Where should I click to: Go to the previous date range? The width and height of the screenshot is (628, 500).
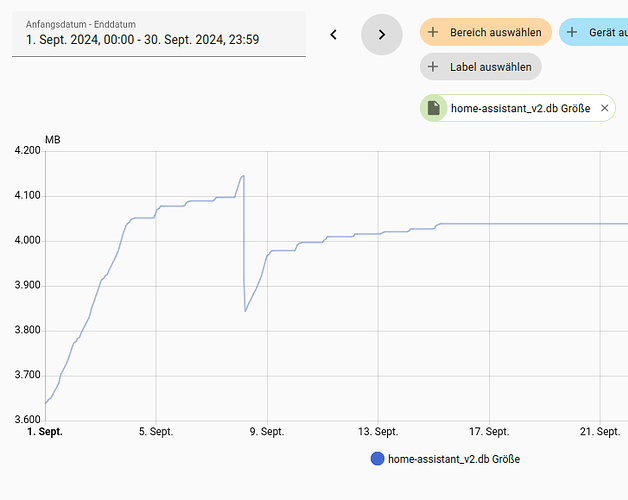[x=333, y=34]
